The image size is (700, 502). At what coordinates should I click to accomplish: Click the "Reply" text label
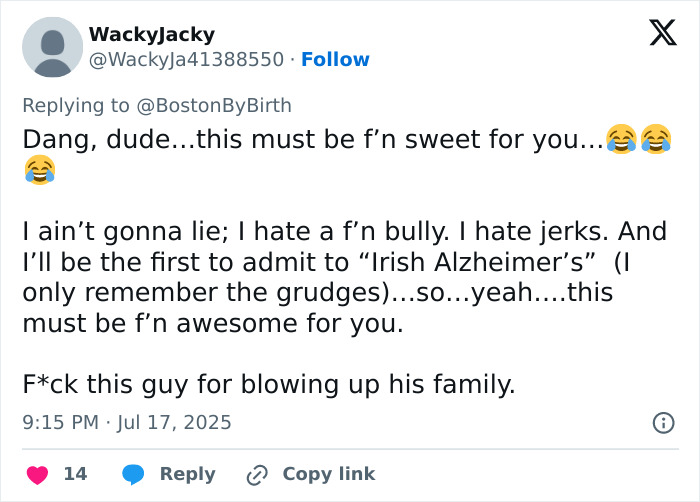pos(187,474)
